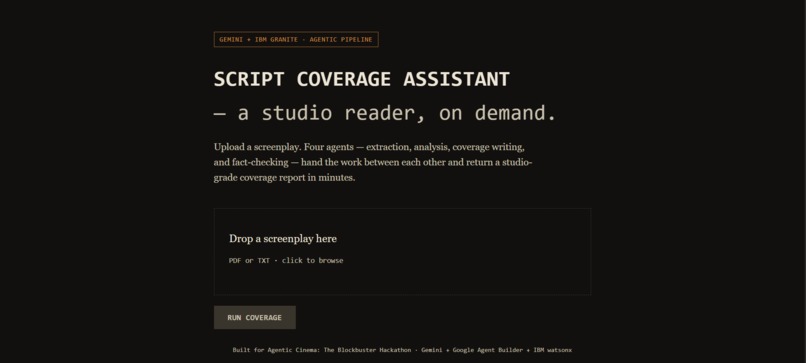Image resolution: width=806 pixels, height=363 pixels.
Task: Click the 'a studio reader, on demand' tagline
Action: tap(385, 113)
